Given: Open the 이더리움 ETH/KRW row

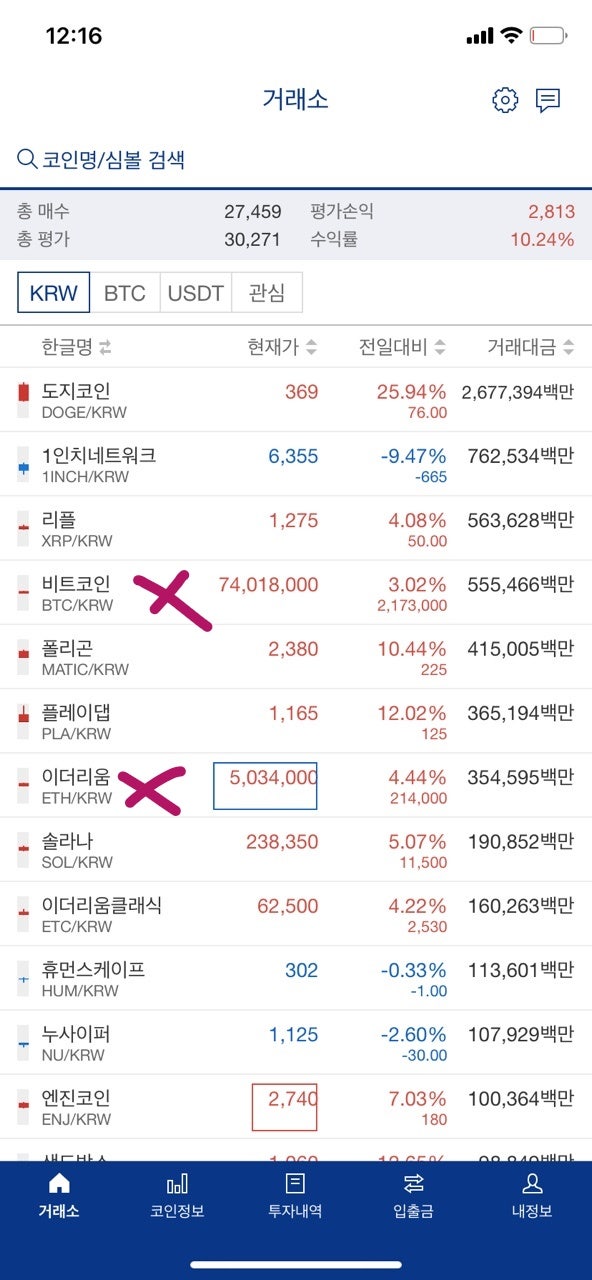Looking at the screenshot, I should 296,785.
